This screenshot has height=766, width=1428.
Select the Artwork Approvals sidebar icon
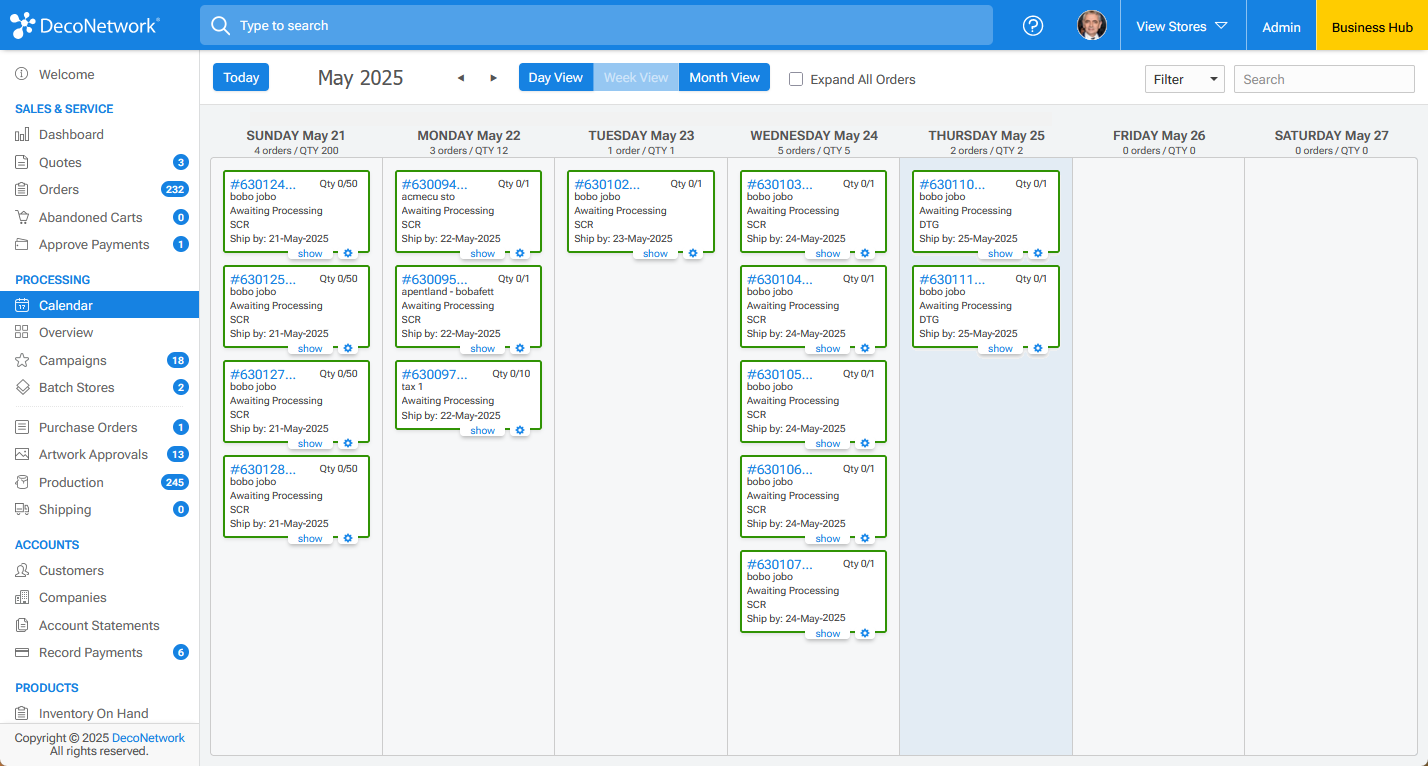coord(22,454)
